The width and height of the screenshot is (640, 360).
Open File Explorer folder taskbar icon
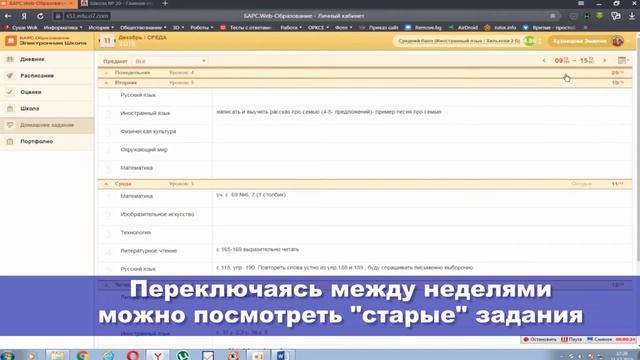coord(57,356)
